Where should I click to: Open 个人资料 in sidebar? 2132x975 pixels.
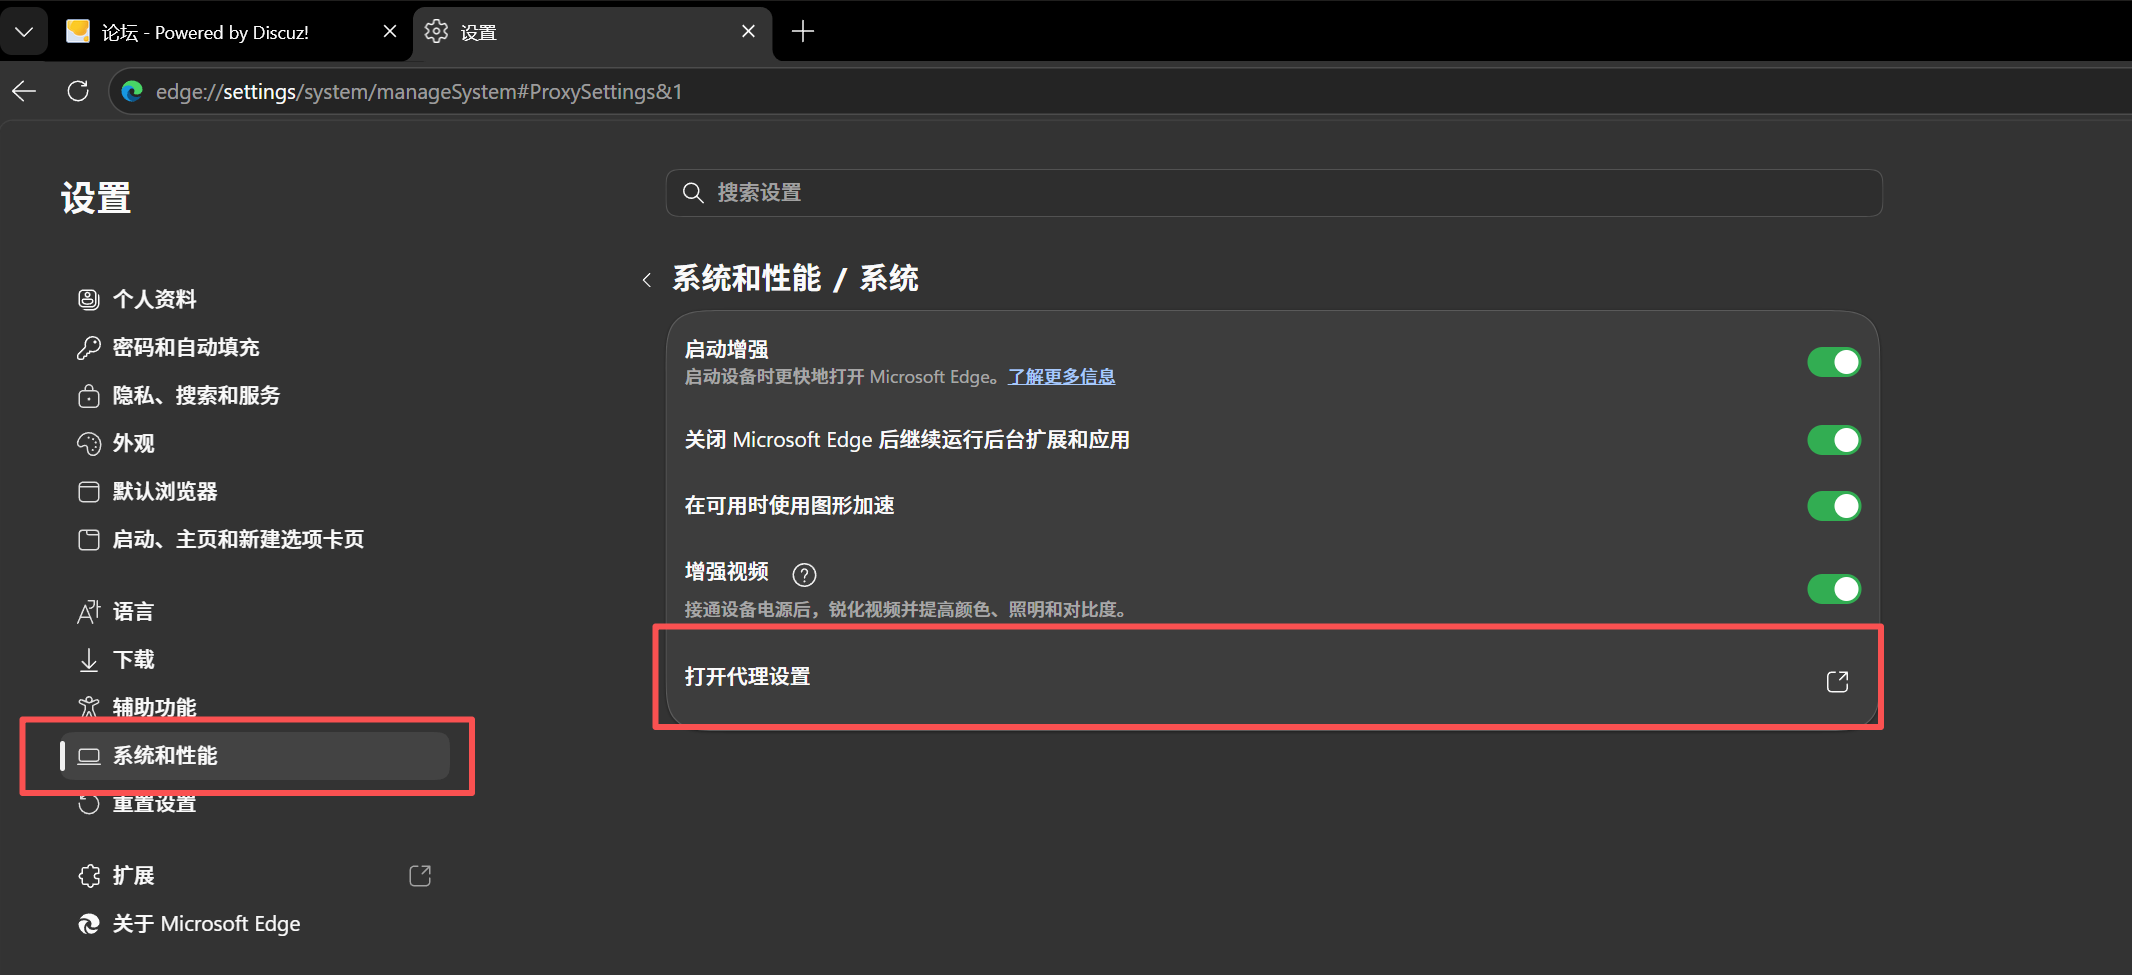[x=255, y=299]
